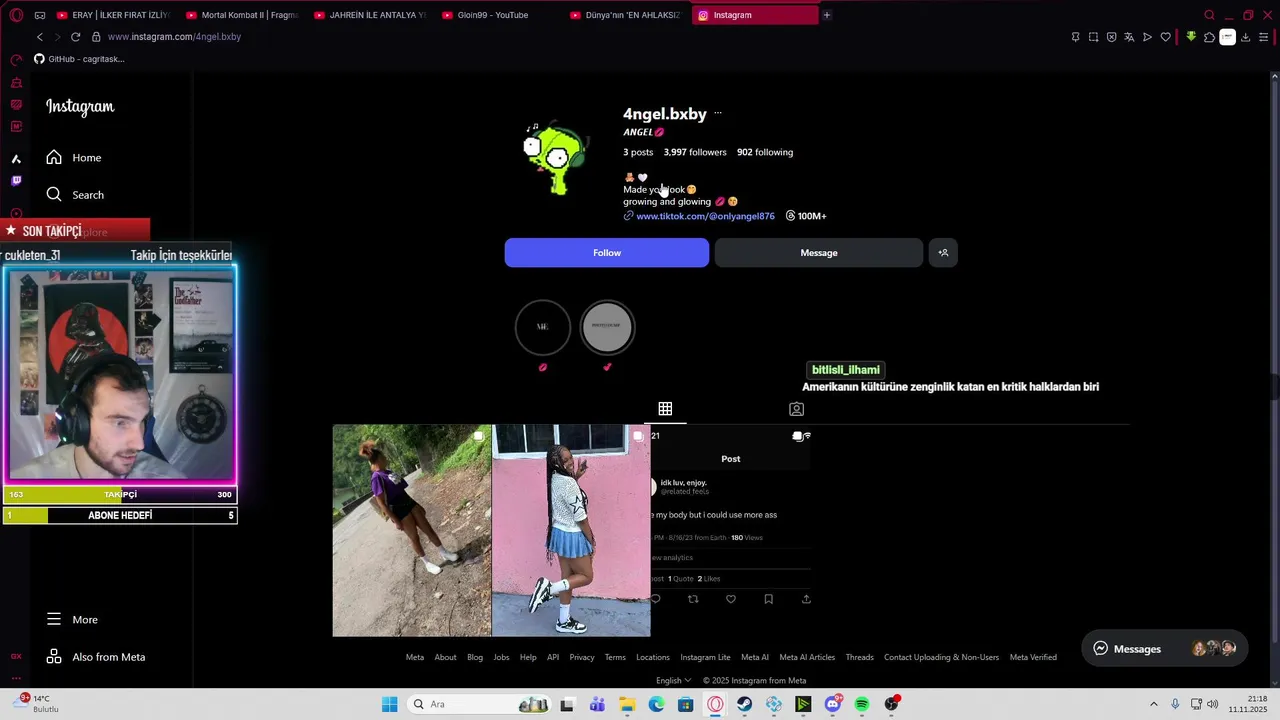This screenshot has height=720, width=1280.
Task: Open the profile options three-dot menu
Action: [718, 114]
